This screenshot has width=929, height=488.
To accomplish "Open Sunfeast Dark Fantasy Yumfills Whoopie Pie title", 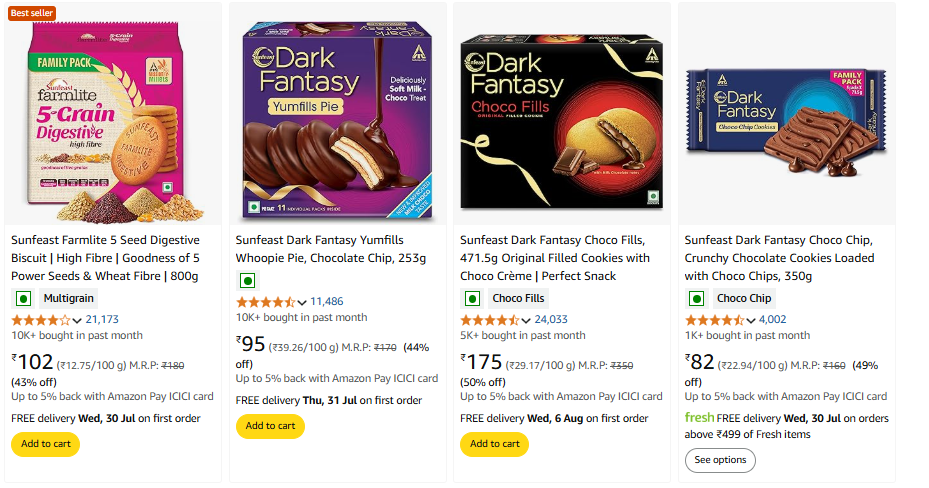I will click(329, 249).
